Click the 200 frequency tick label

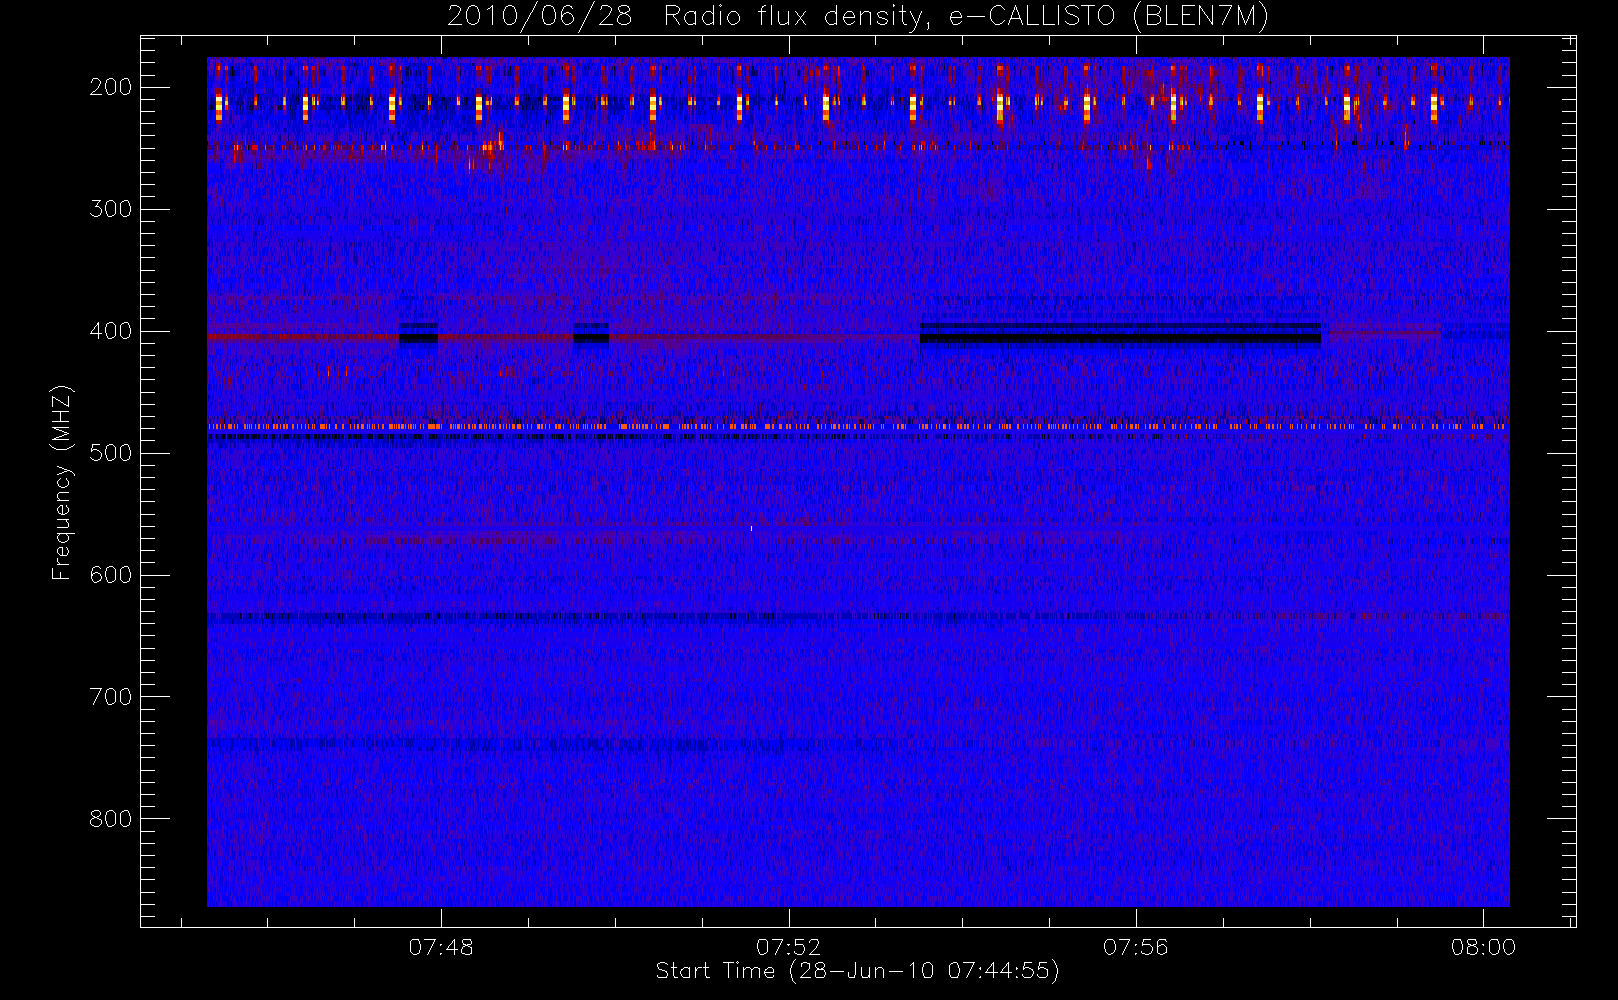coord(111,87)
